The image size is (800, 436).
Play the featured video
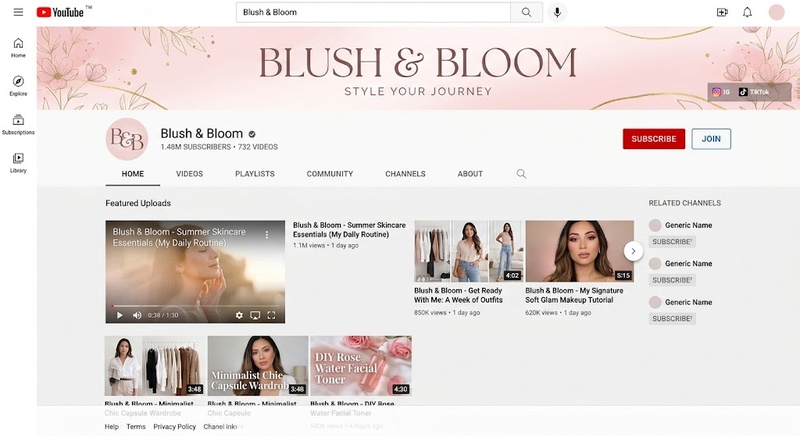coord(119,315)
